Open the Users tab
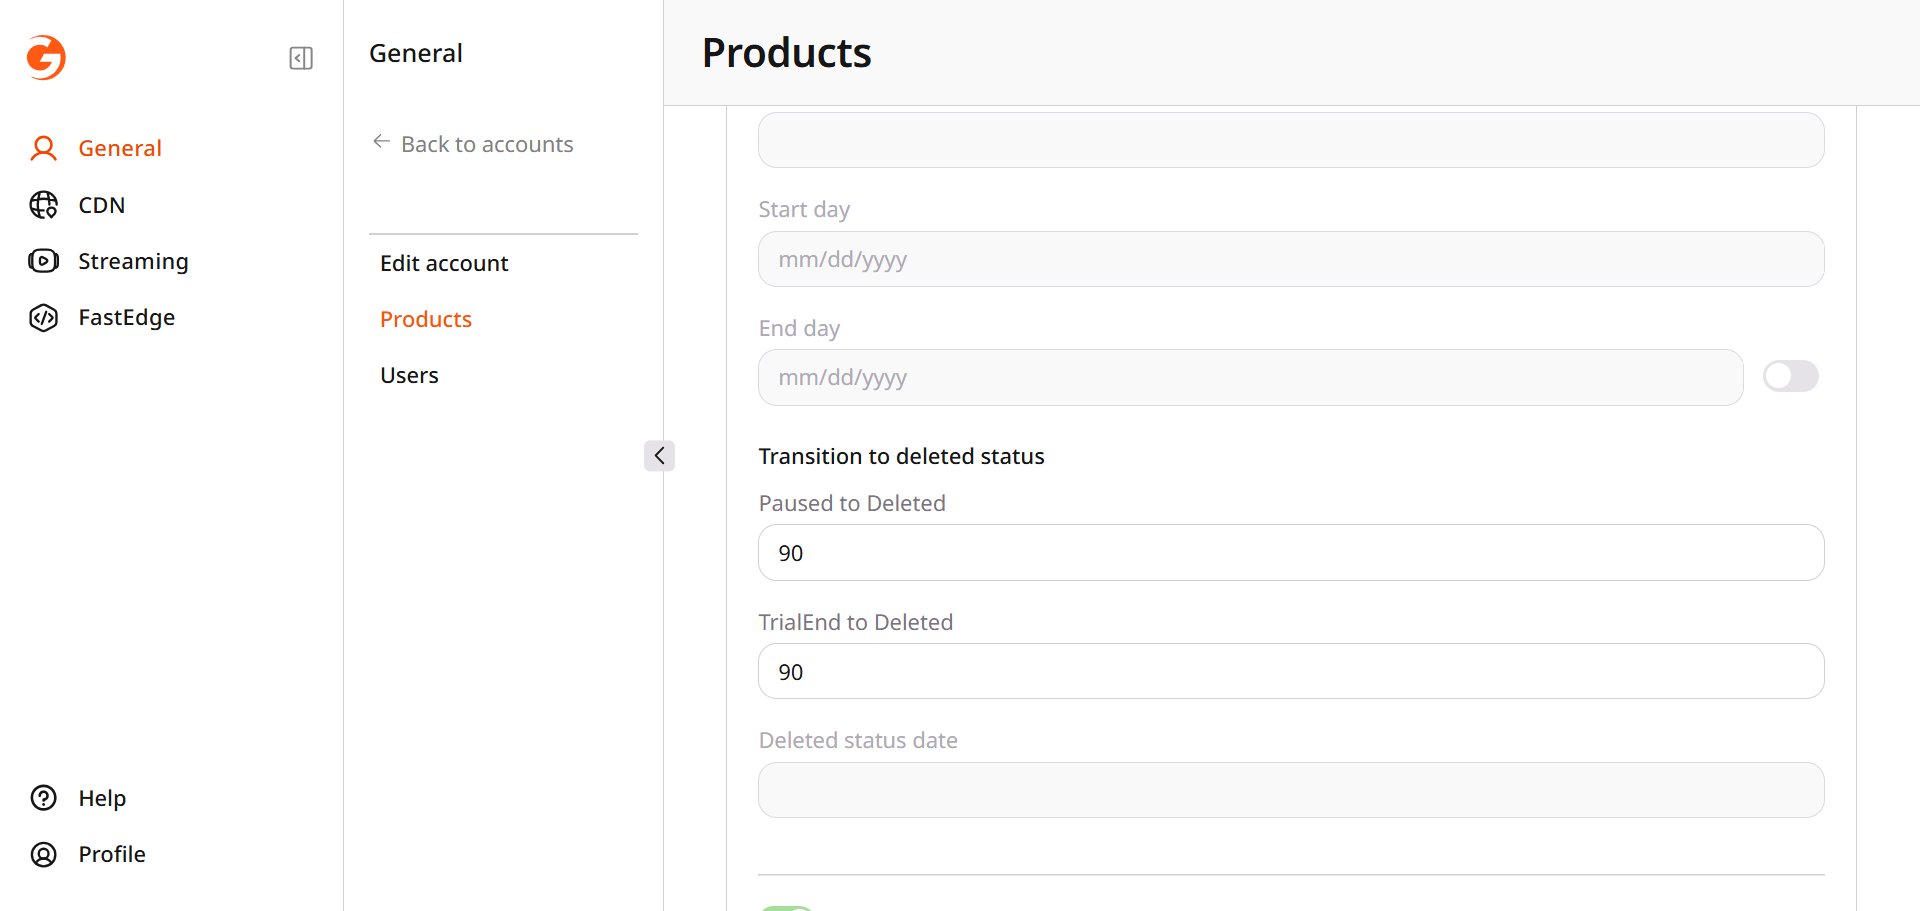 point(409,375)
